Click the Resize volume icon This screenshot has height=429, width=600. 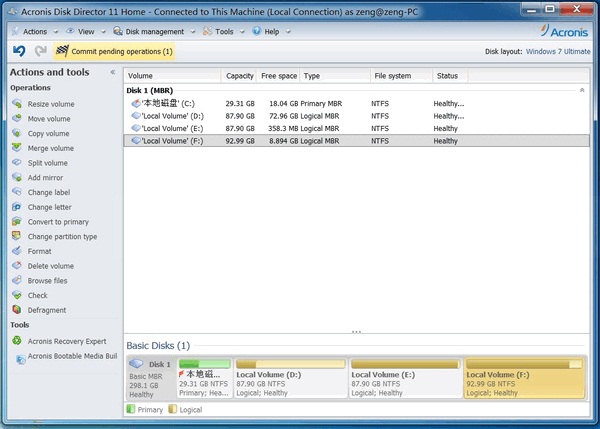(18, 104)
